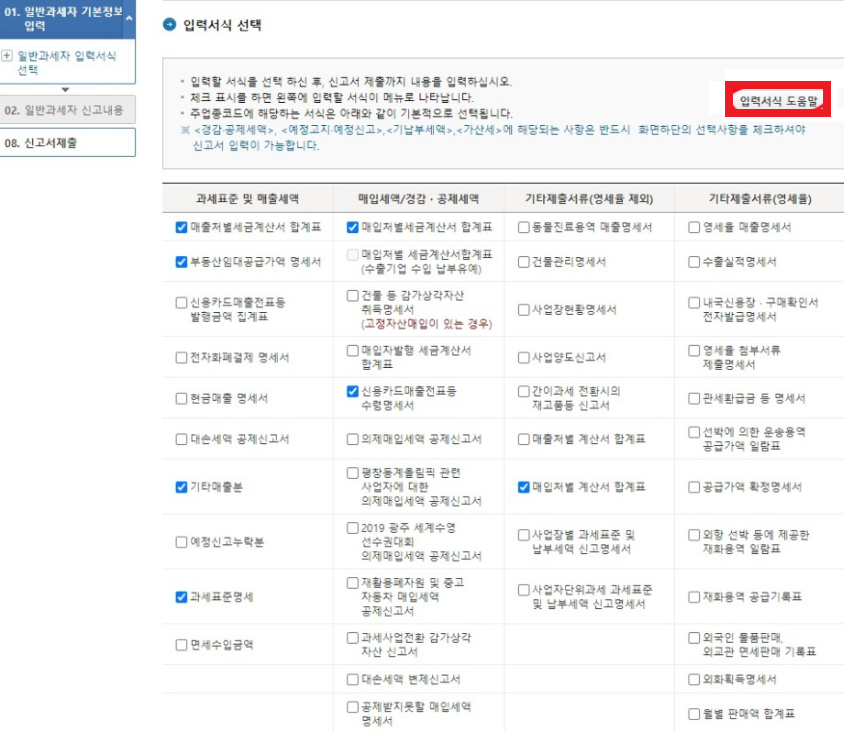Image resolution: width=844 pixels, height=731 pixels.
Task: Open the 02 일반과세자 신고내용 menu
Action: pyautogui.click(x=67, y=109)
